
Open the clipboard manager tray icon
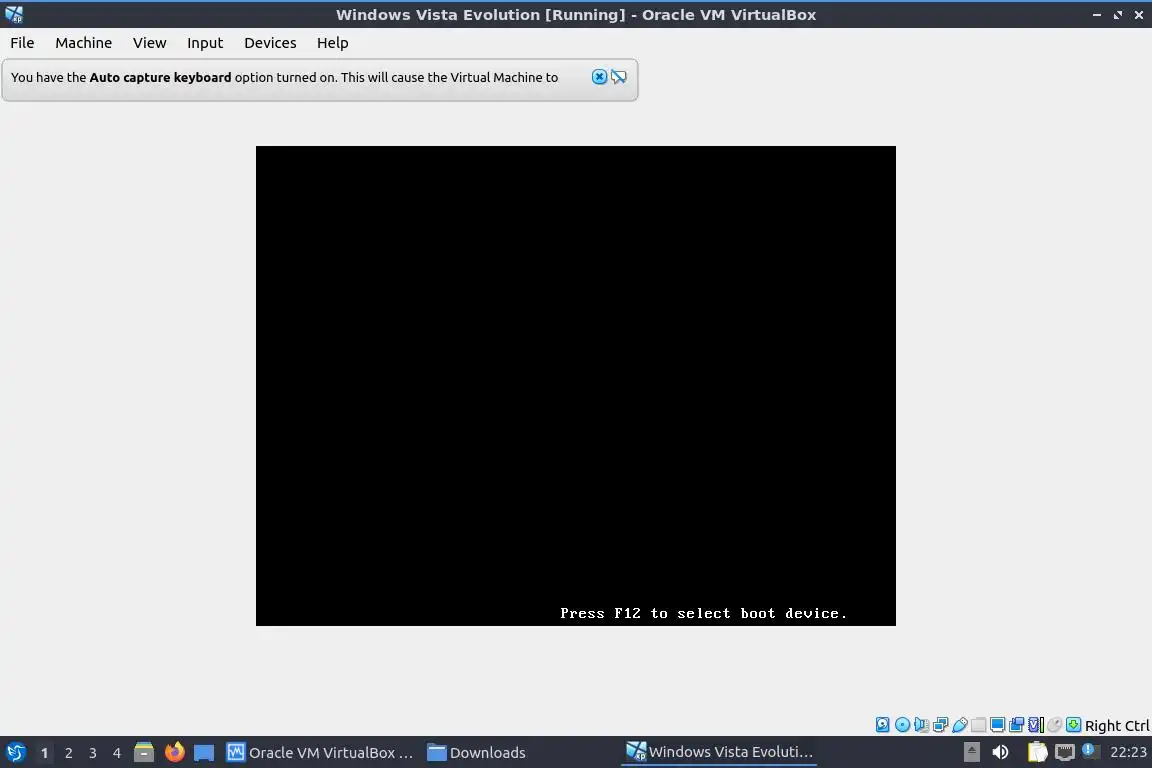[1037, 752]
